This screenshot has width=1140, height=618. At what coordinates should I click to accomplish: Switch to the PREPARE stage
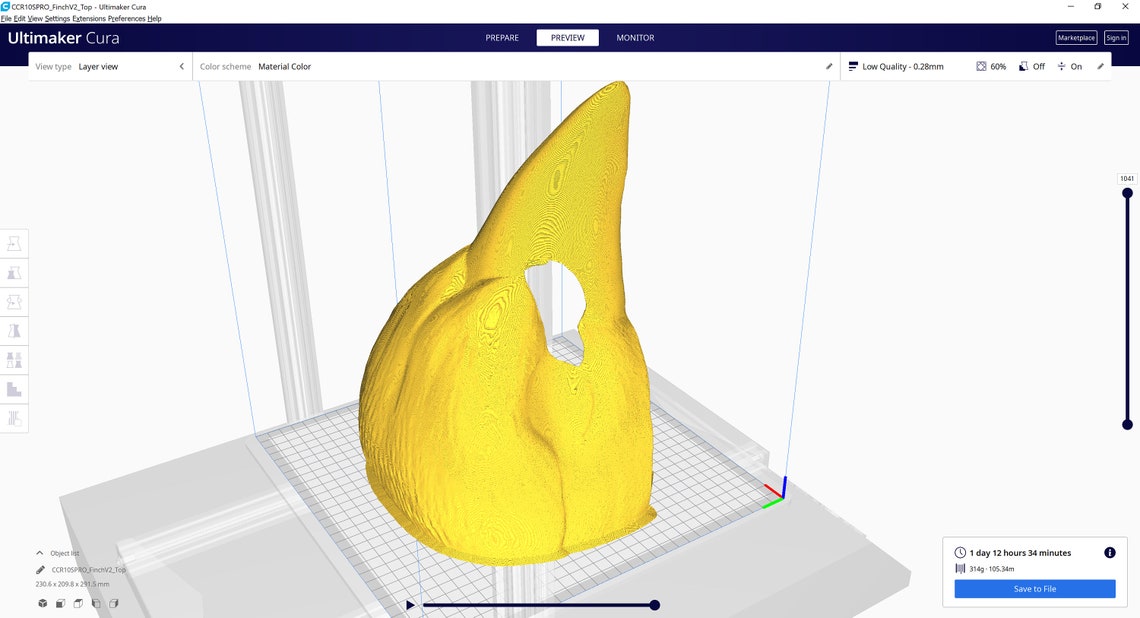(502, 38)
